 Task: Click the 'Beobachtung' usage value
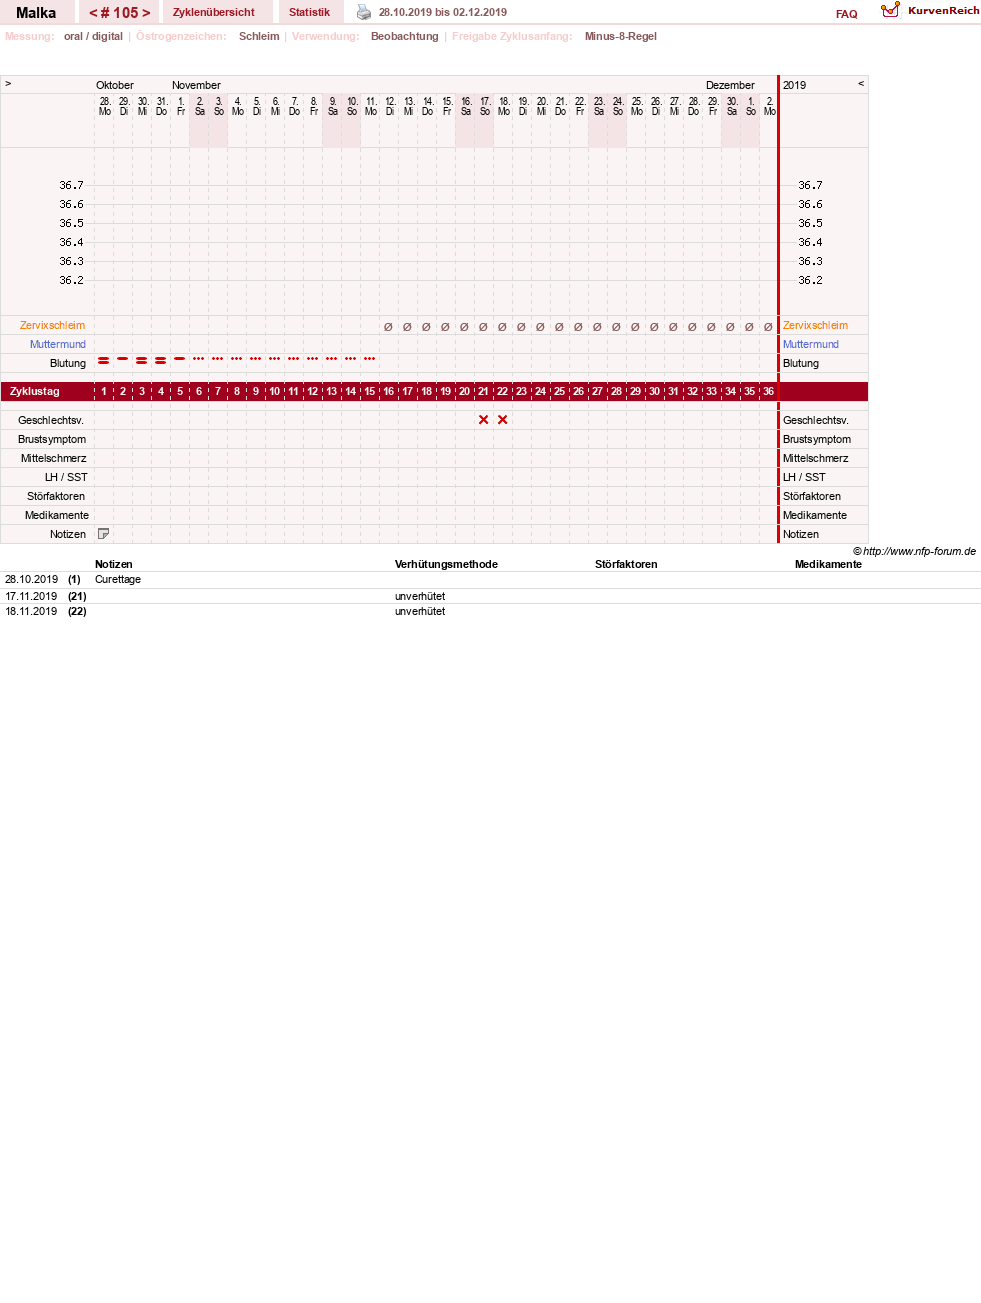(x=405, y=36)
